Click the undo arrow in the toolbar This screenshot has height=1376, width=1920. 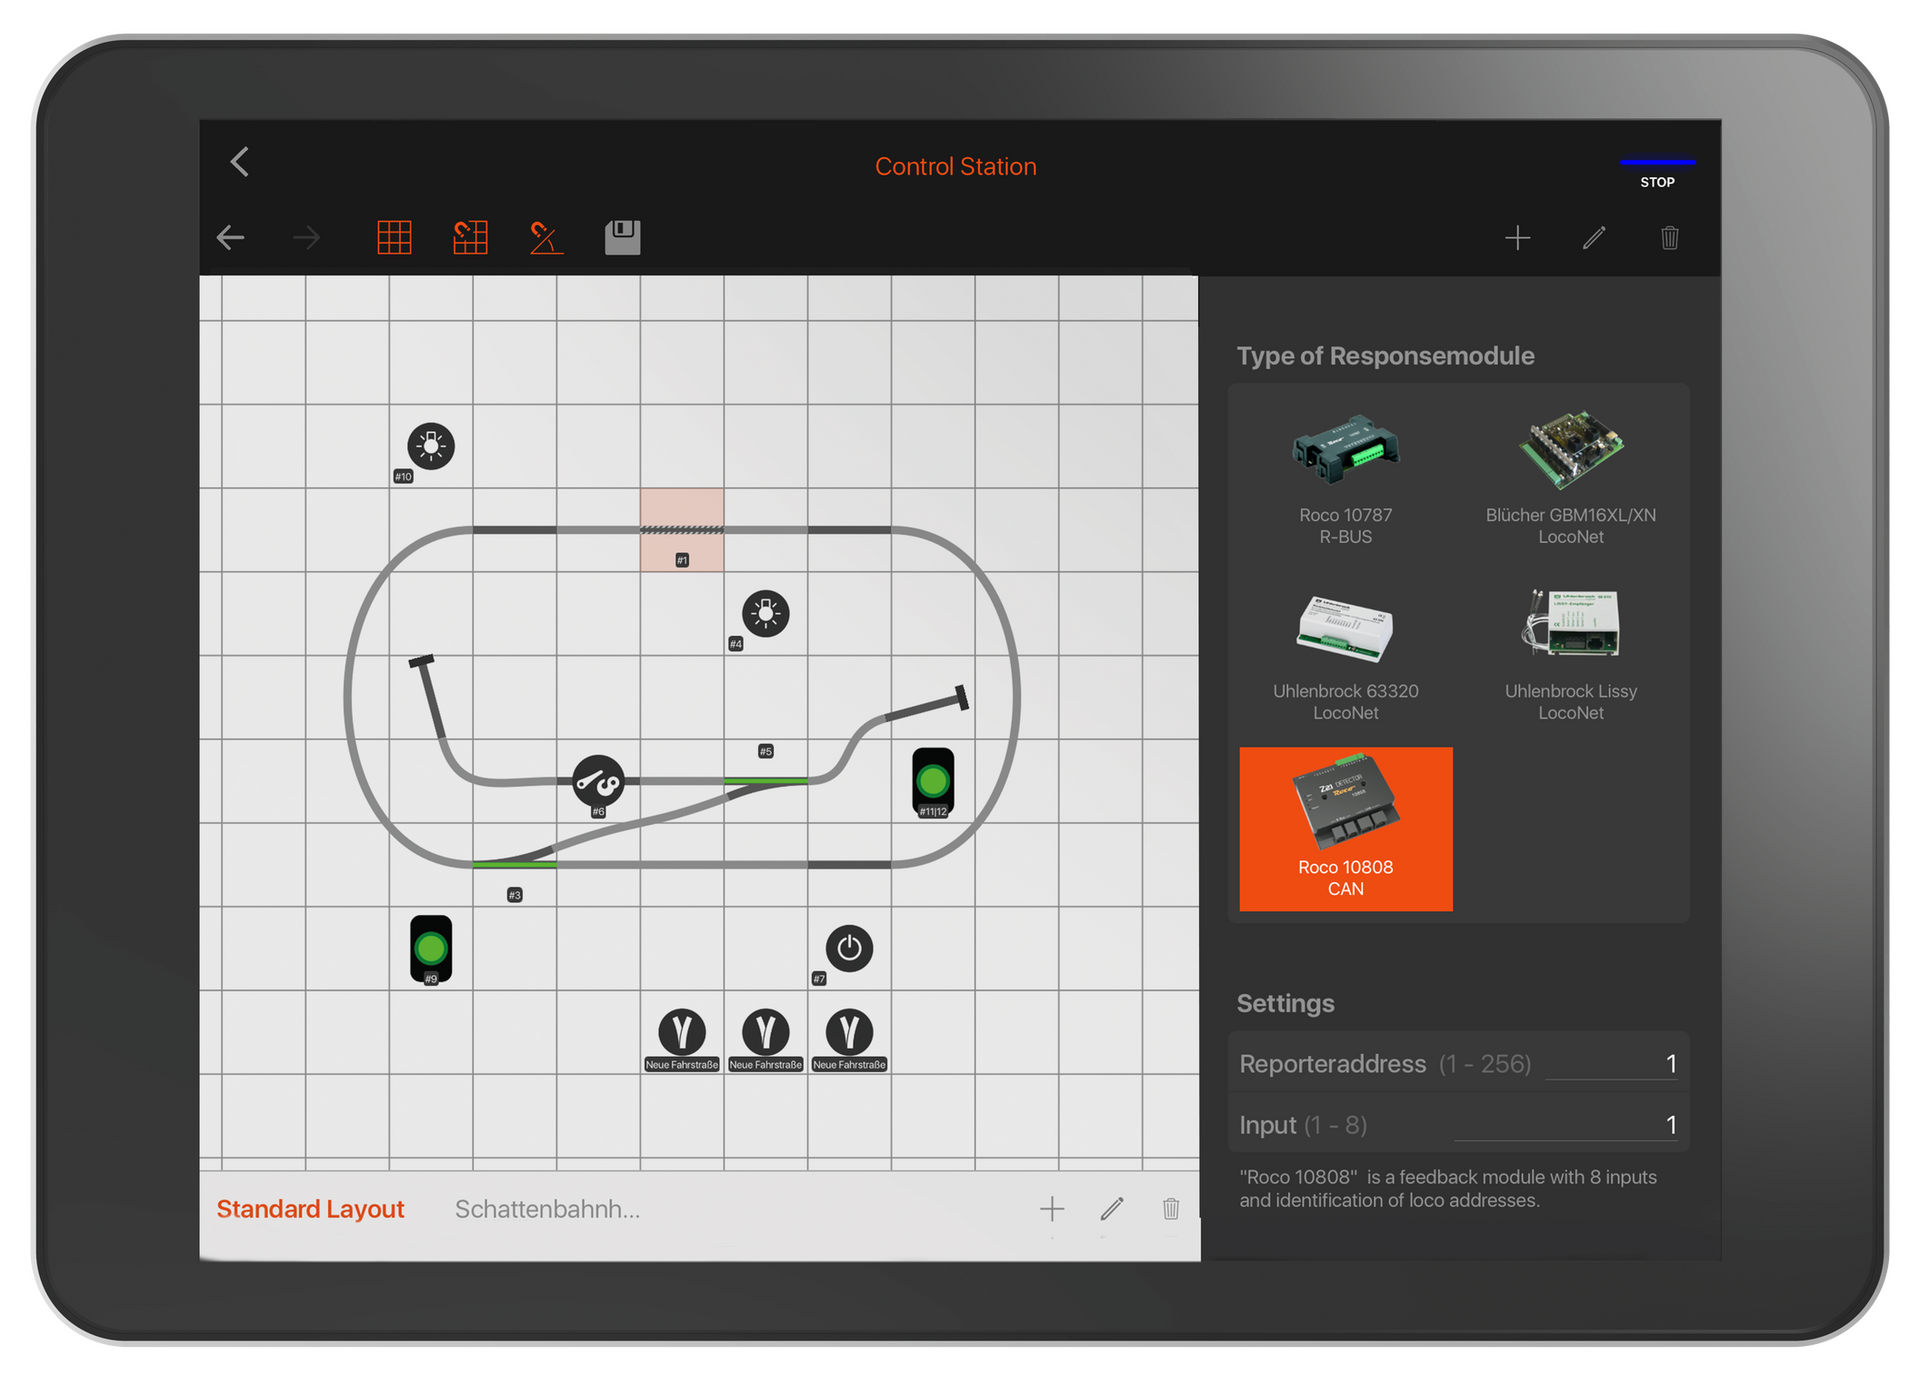pyautogui.click(x=232, y=237)
